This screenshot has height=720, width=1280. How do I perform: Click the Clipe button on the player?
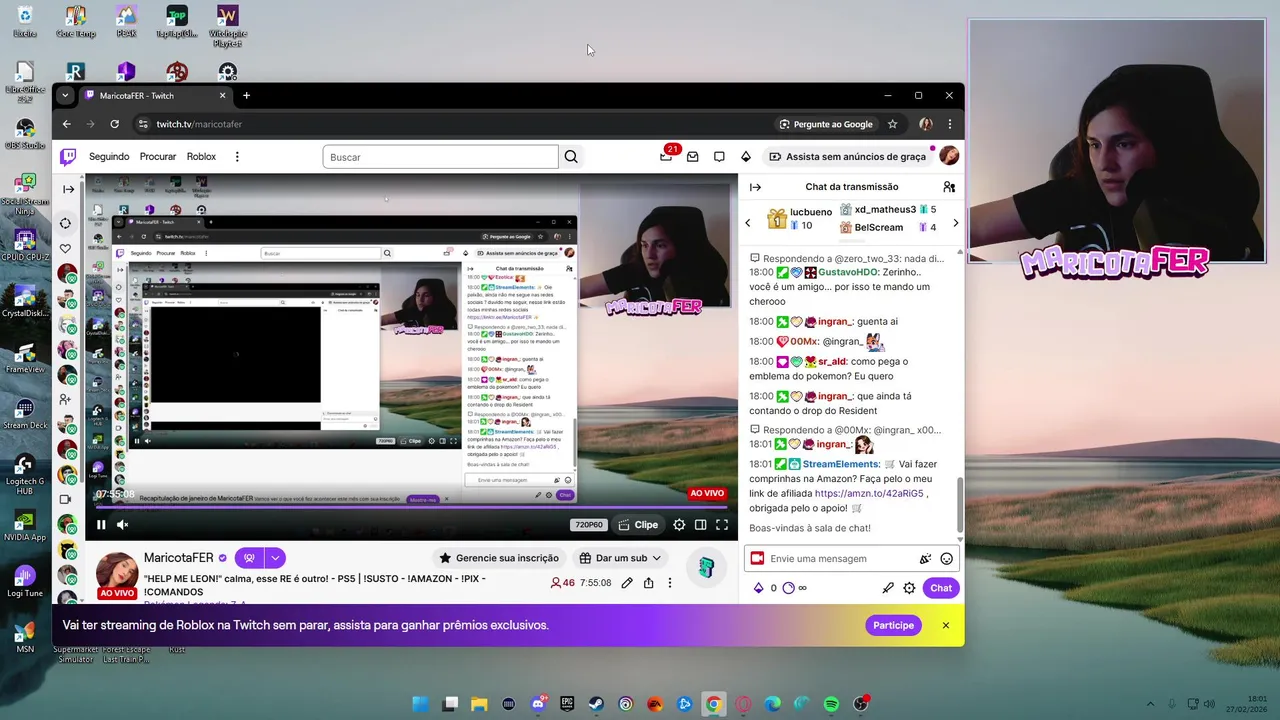(x=637, y=525)
